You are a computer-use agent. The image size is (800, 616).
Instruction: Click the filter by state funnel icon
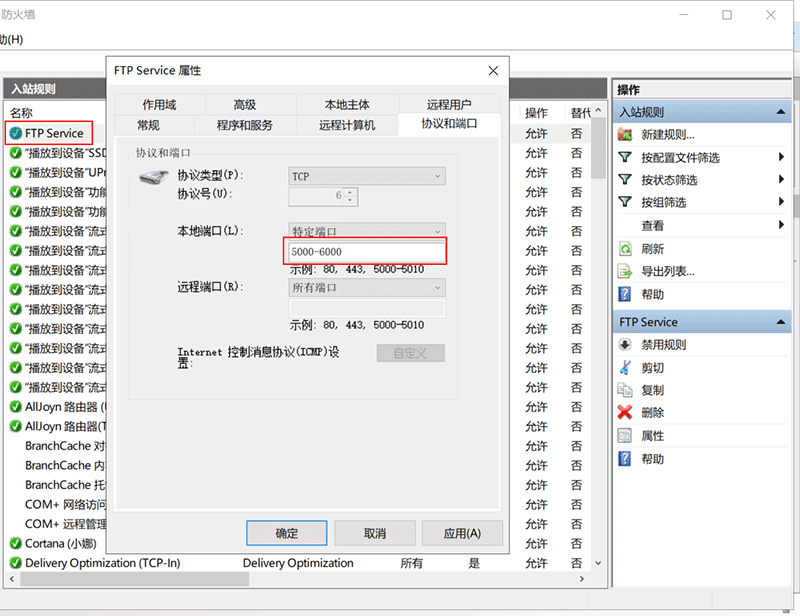point(625,180)
